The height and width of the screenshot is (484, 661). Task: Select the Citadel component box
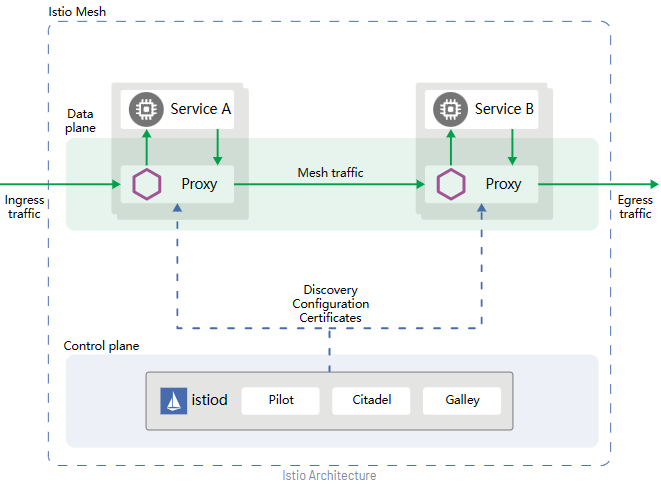[371, 401]
